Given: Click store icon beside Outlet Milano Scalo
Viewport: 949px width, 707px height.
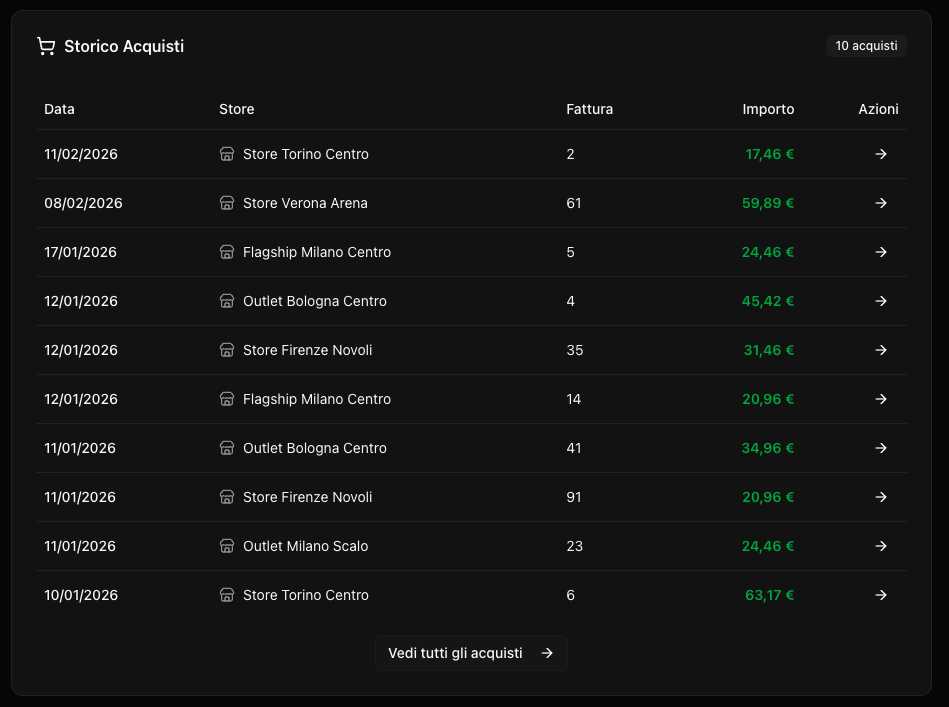Looking at the screenshot, I should pyautogui.click(x=227, y=547).
